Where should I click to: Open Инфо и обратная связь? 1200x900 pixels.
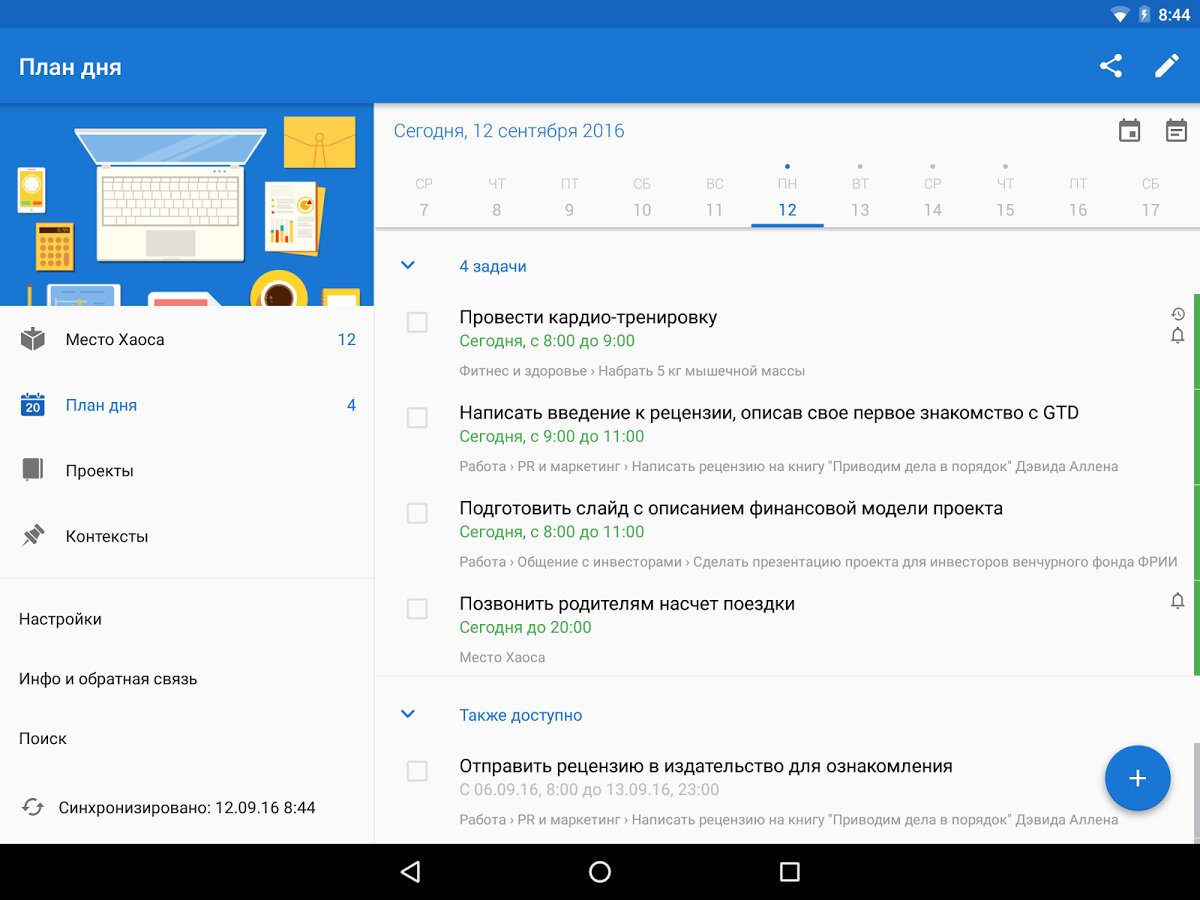click(108, 679)
